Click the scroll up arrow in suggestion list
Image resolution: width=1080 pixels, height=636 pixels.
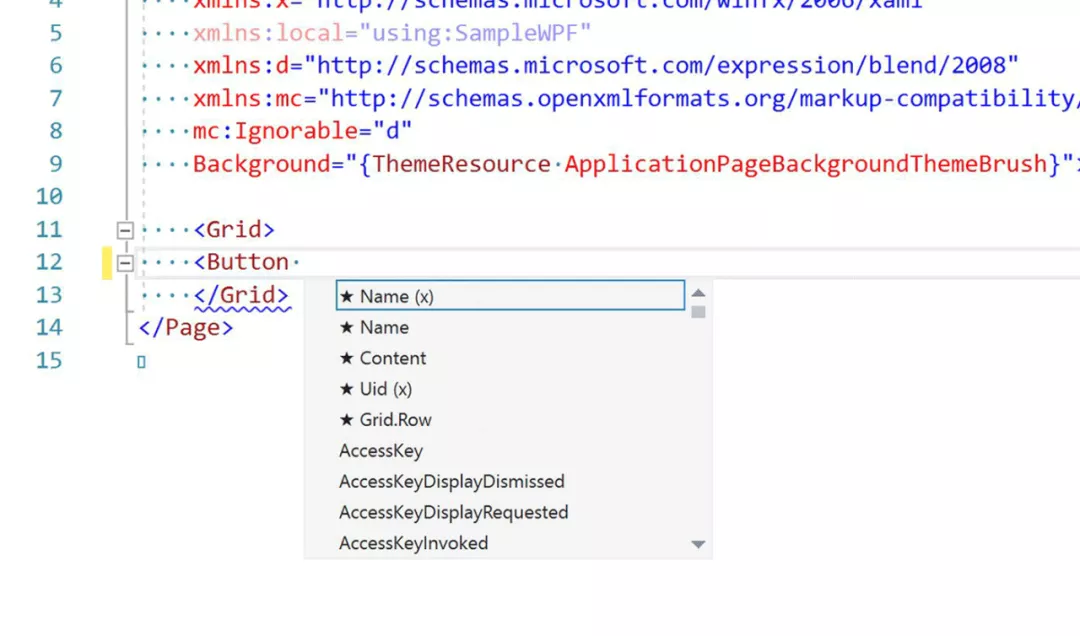pos(698,293)
